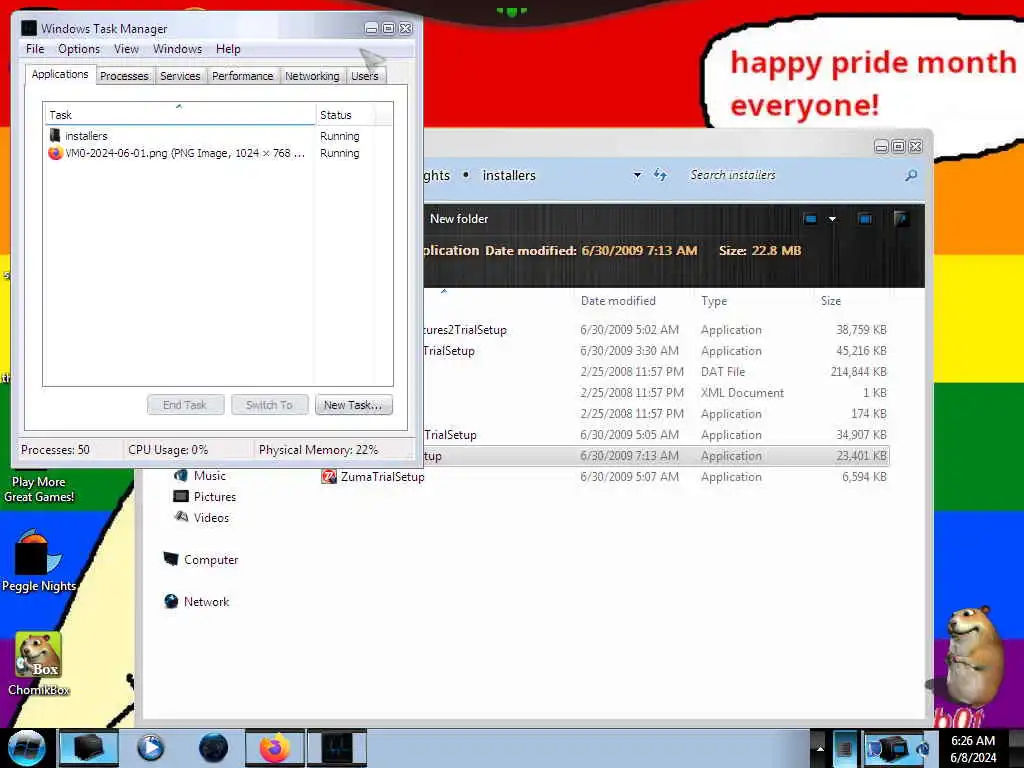Open the address bar history dropdown arrow
Screen dimensions: 1024x768
[x=637, y=175]
